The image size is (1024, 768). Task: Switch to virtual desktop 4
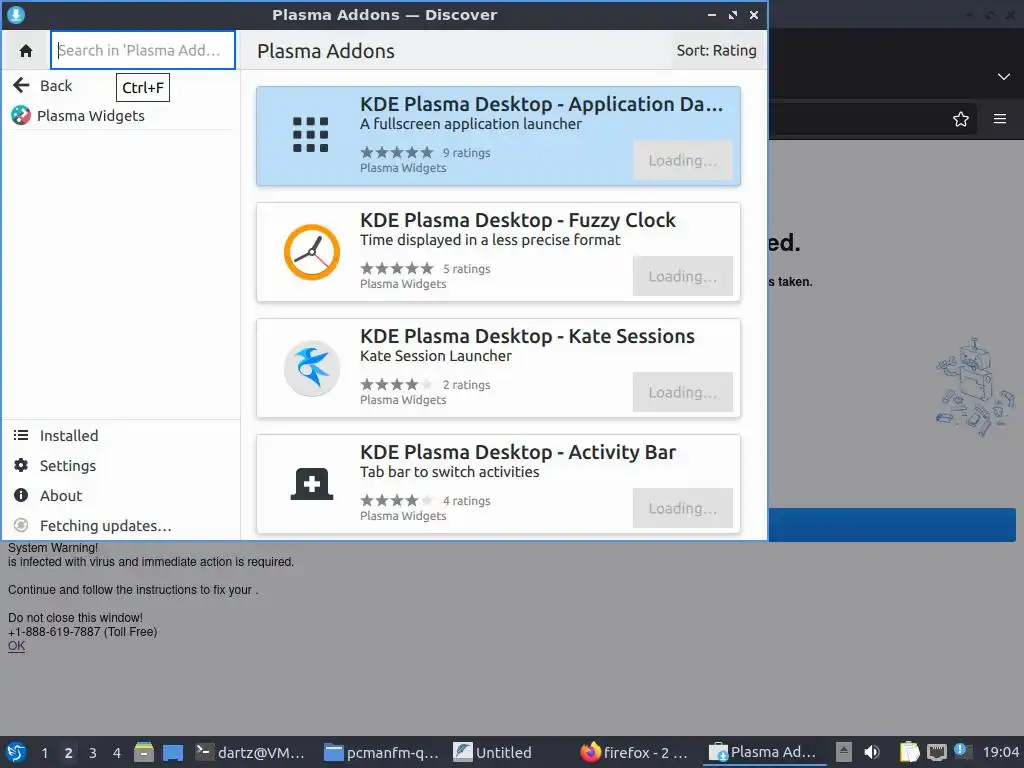click(x=117, y=753)
